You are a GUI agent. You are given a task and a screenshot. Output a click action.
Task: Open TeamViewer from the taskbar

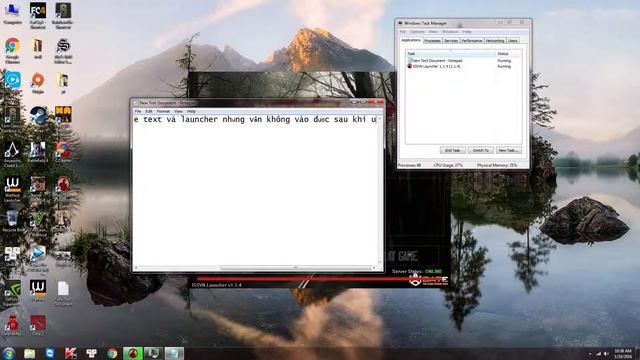click(x=50, y=353)
